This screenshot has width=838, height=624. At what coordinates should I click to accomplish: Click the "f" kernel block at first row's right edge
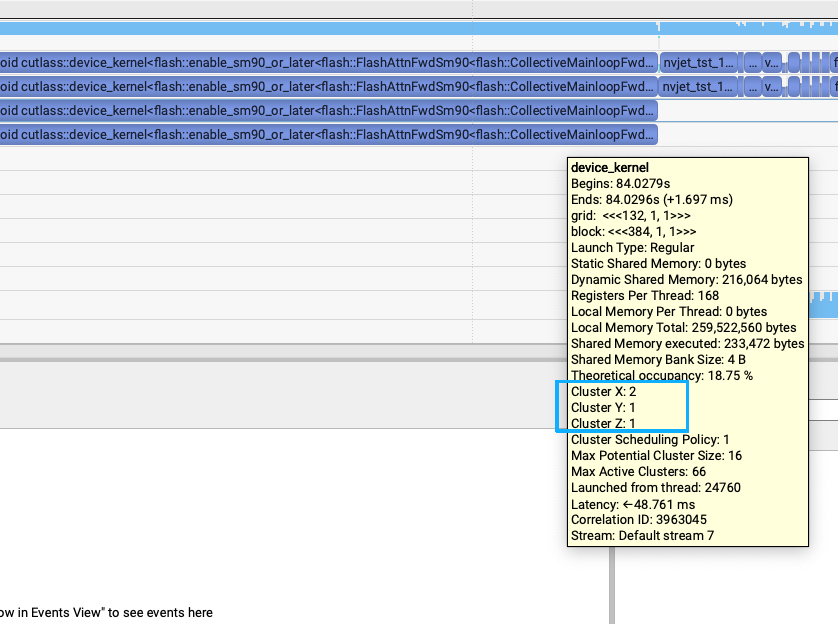pyautogui.click(x=834, y=61)
